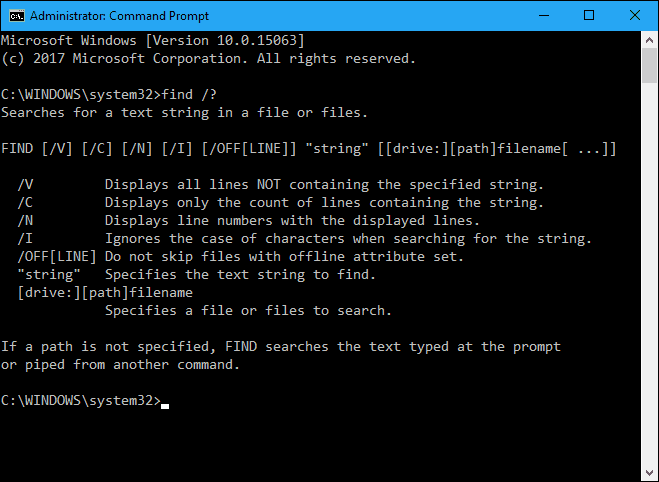Click the /OFF[LINE] option description
The image size is (659, 482).
click(284, 256)
